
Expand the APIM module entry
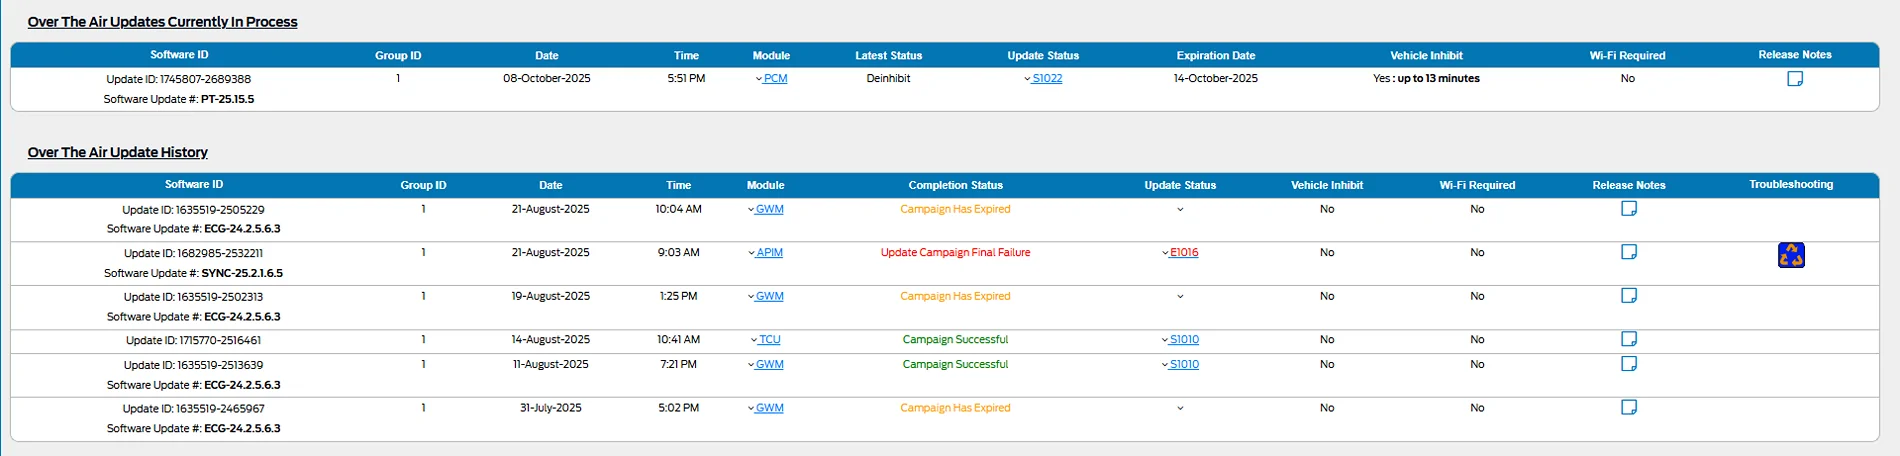(765, 253)
